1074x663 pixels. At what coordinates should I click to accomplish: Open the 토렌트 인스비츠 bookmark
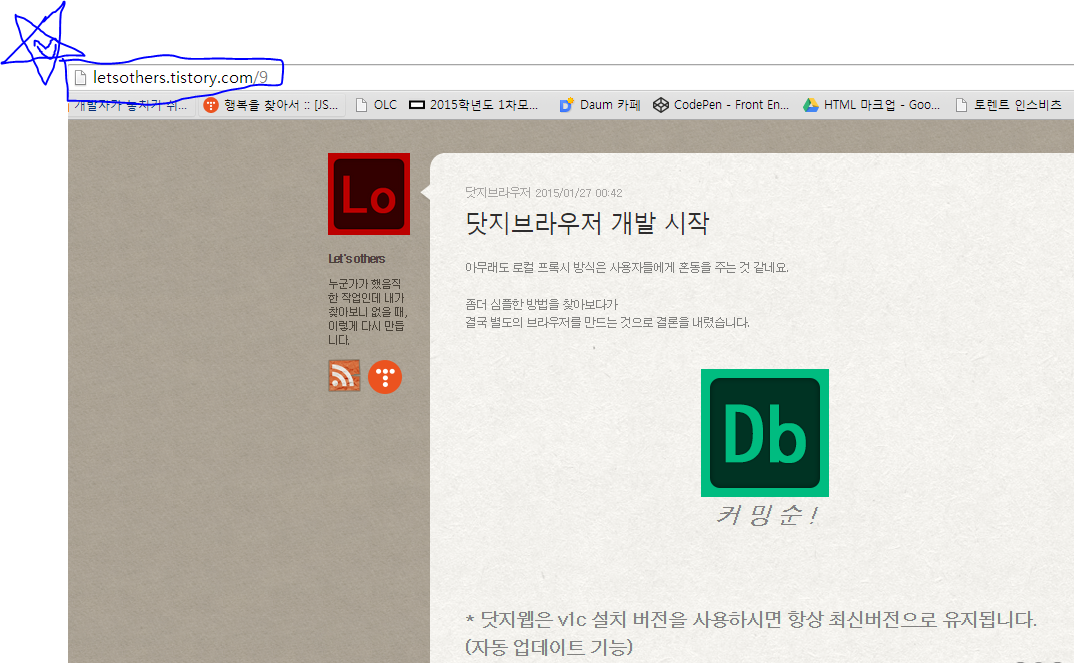[1008, 105]
